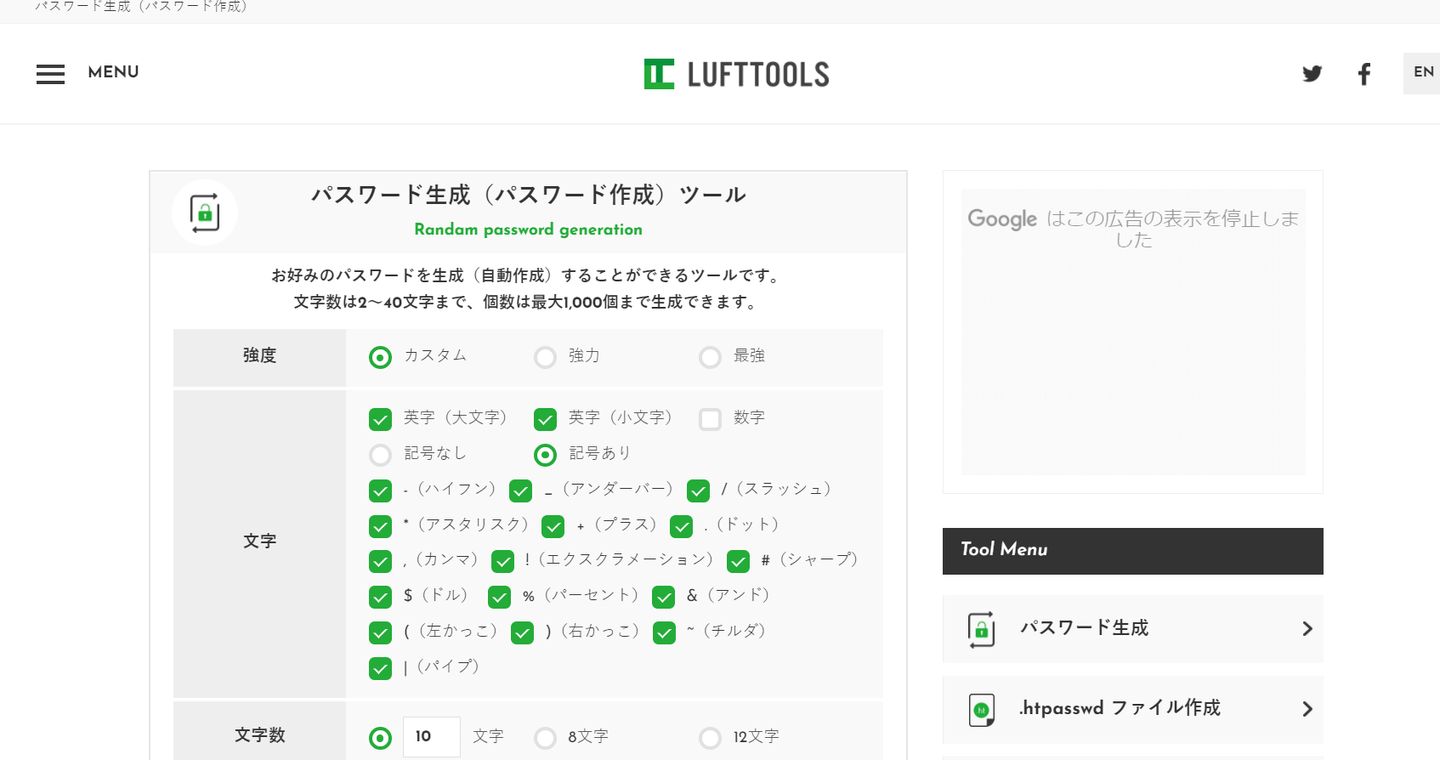Switch language with the EN button

1423,73
